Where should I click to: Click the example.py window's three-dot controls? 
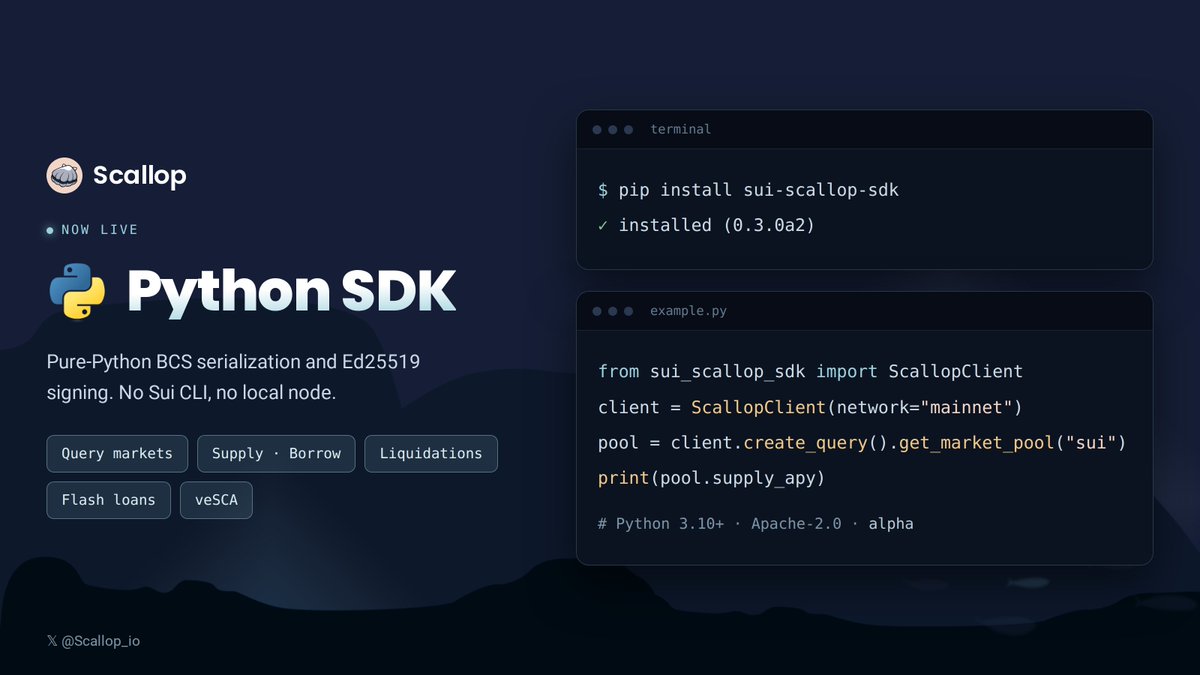pyautogui.click(x=612, y=311)
